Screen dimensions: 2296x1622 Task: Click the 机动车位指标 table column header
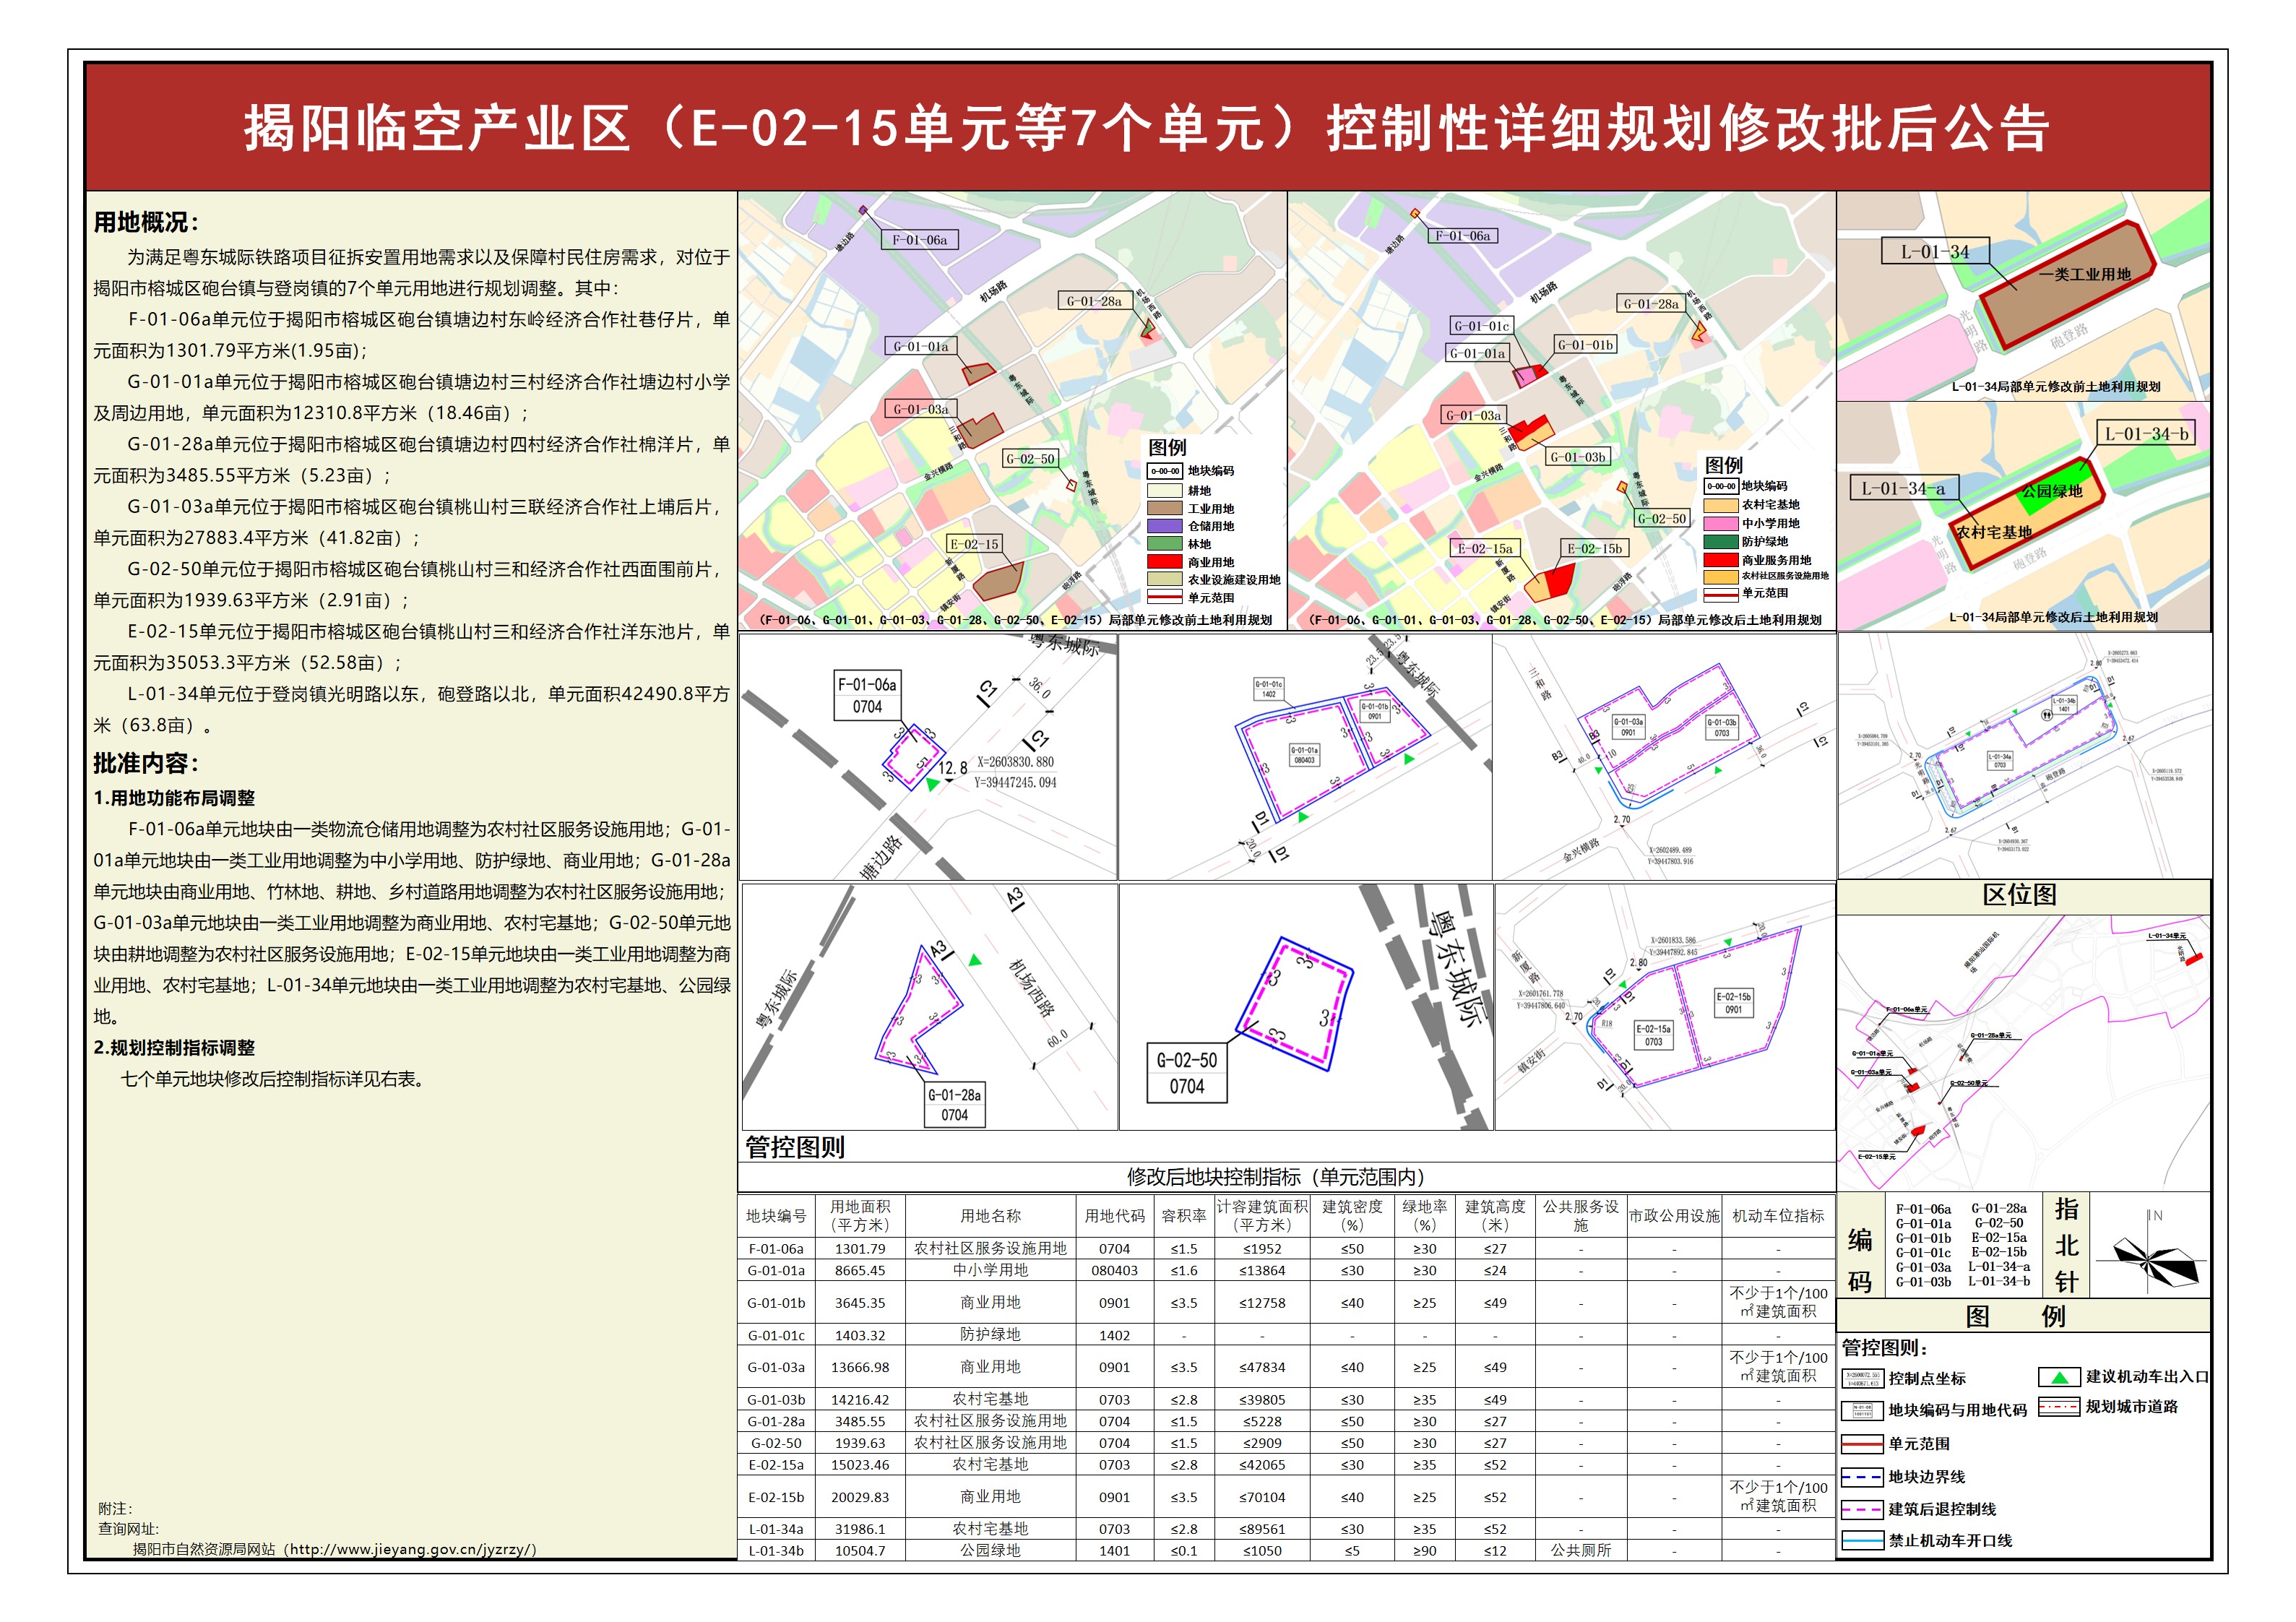click(1778, 1216)
